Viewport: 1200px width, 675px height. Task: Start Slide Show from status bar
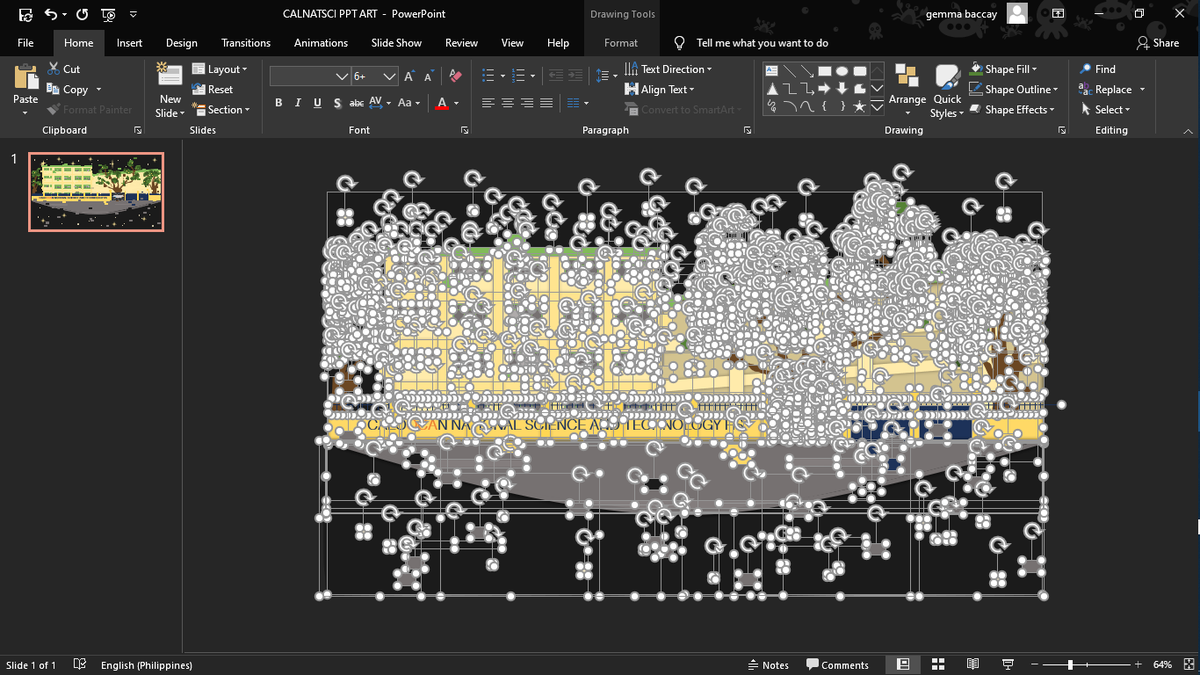pyautogui.click(x=1007, y=665)
